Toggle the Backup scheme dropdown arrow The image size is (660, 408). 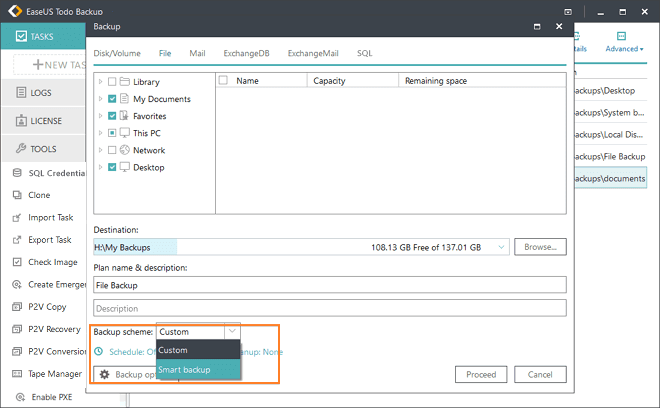coord(232,331)
